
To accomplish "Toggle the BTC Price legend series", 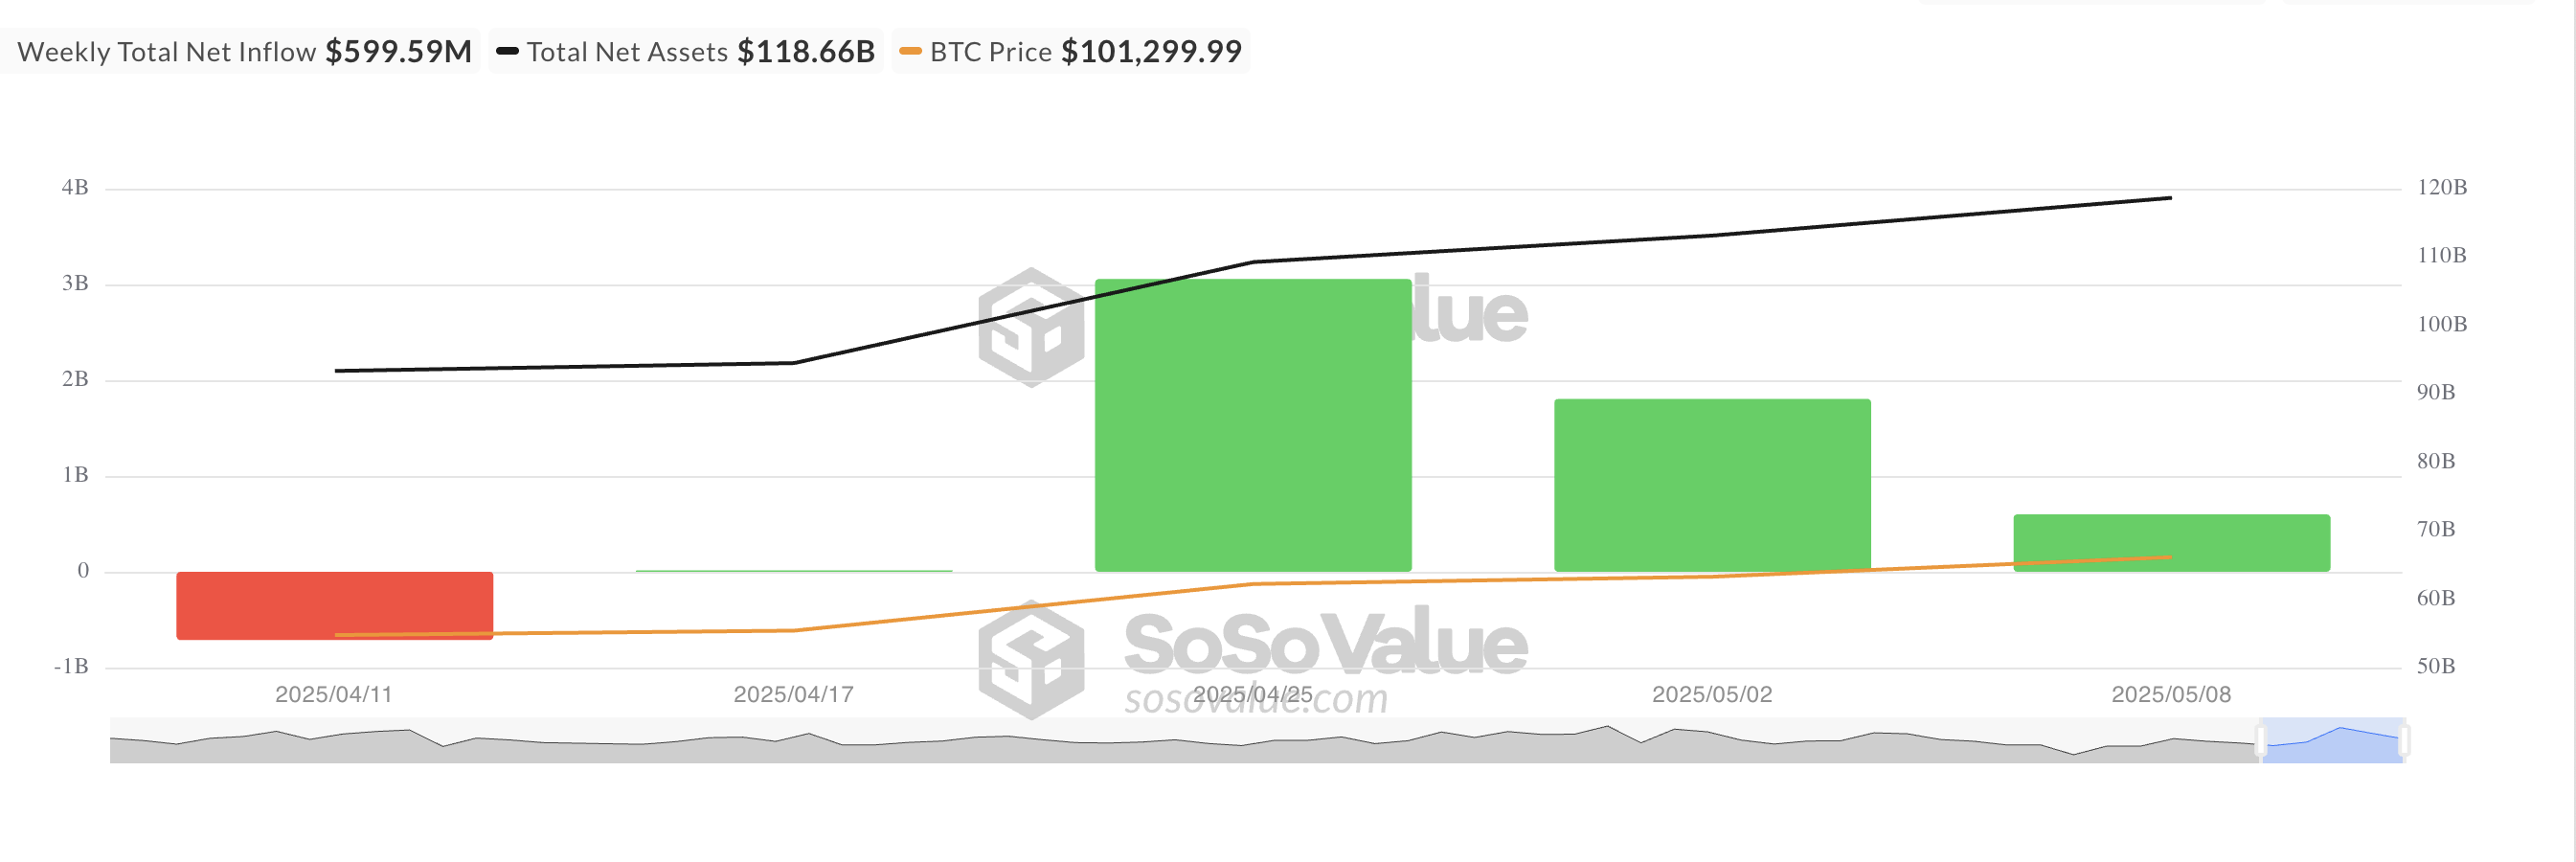I will point(1071,51).
